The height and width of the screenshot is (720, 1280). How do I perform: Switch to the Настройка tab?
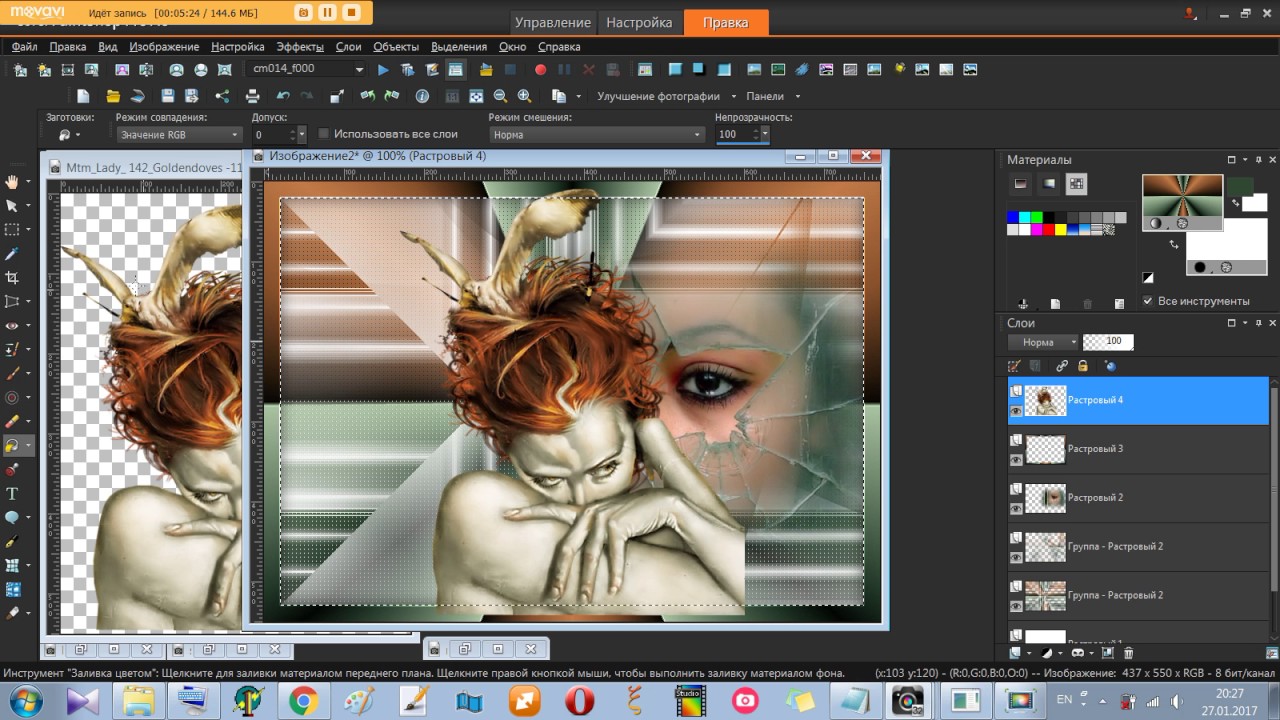[x=639, y=22]
